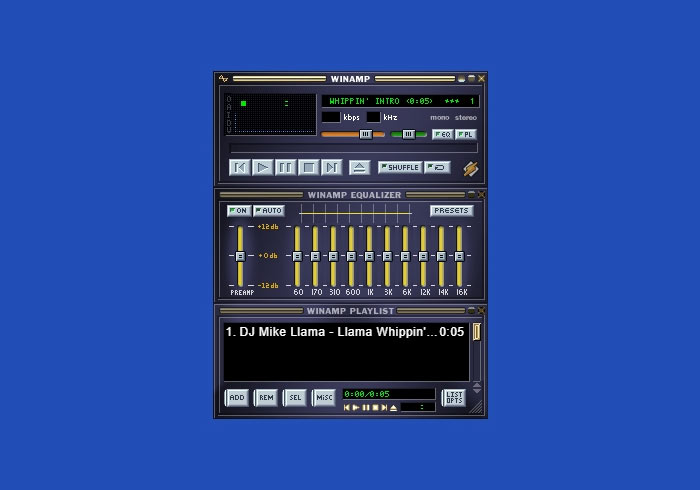700x490 pixels.
Task: Click the clutter bar V visualization letter
Action: (229, 130)
